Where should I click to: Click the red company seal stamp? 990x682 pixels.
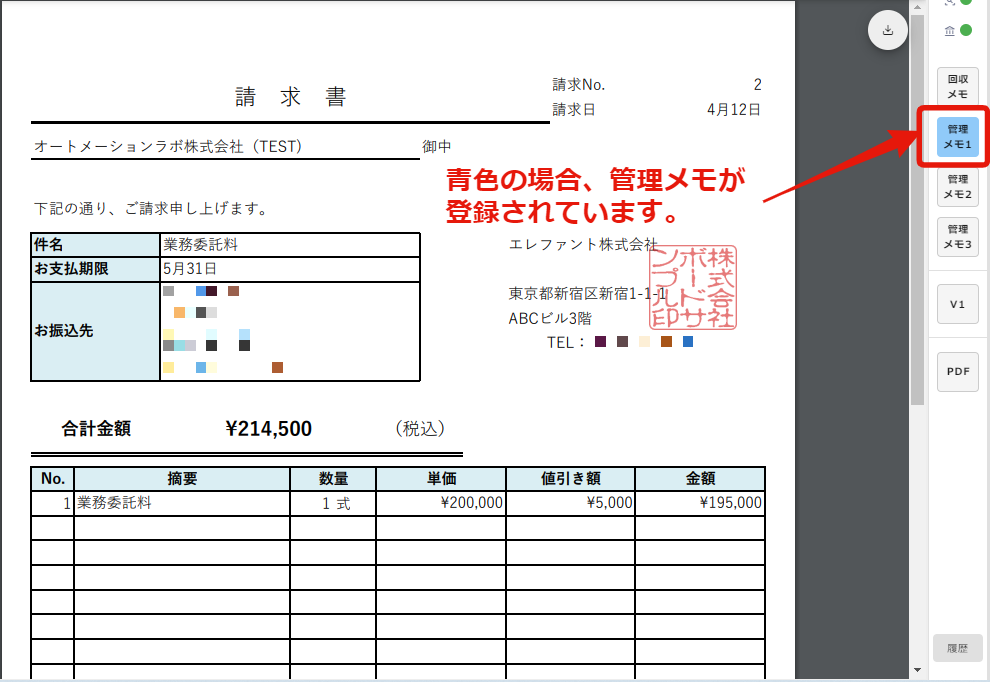tap(693, 288)
